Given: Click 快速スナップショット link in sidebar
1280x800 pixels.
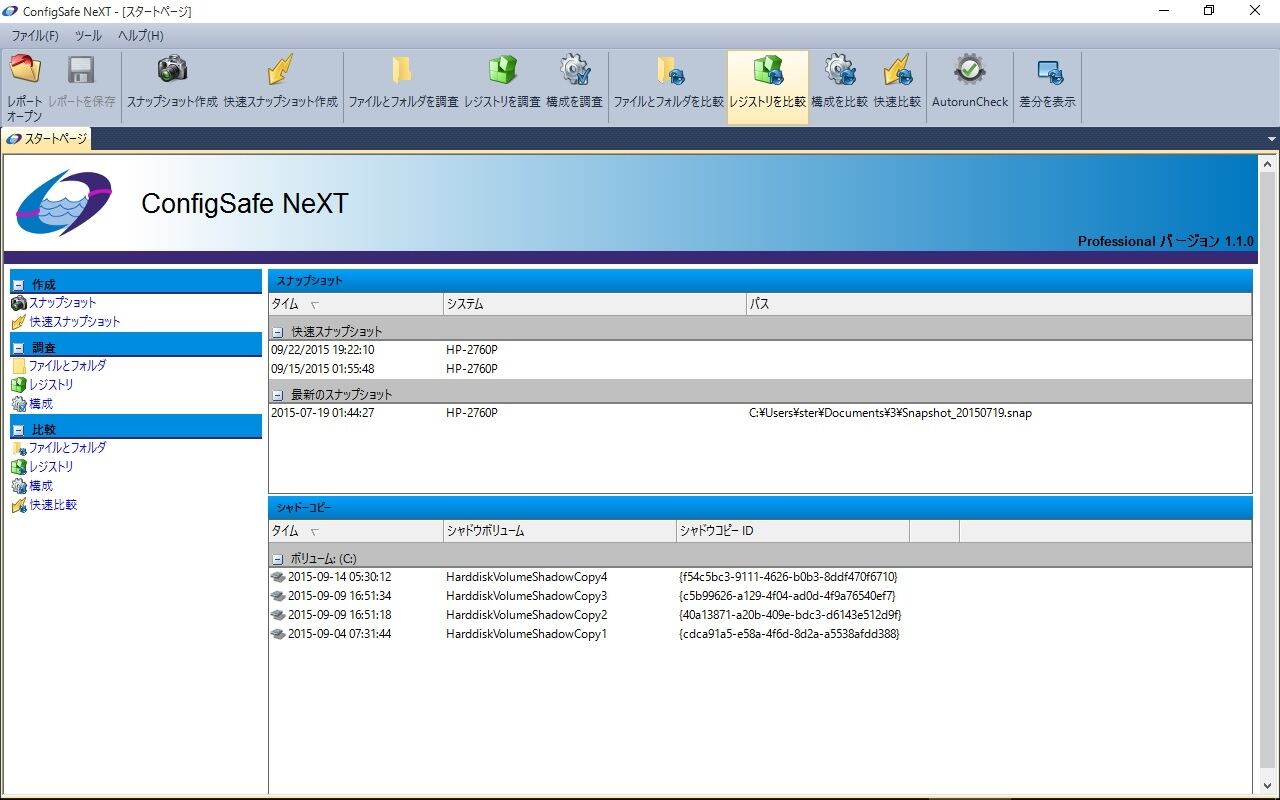Looking at the screenshot, I should (x=74, y=322).
